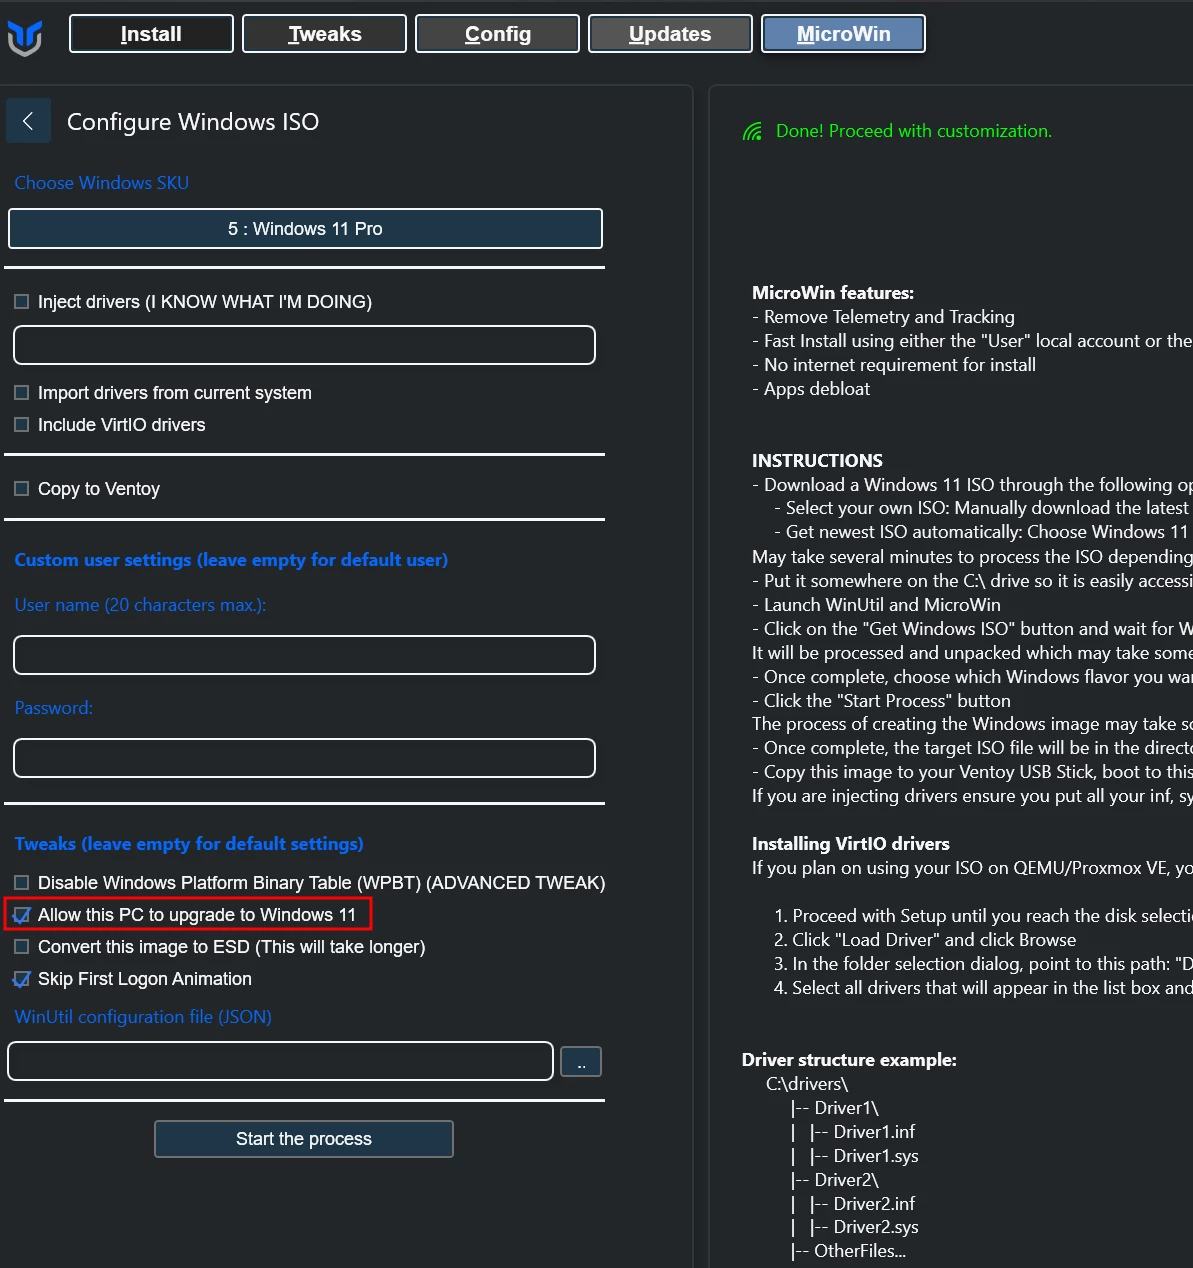Go to the Updates tab
Viewport: 1193px width, 1268px height.
(670, 34)
